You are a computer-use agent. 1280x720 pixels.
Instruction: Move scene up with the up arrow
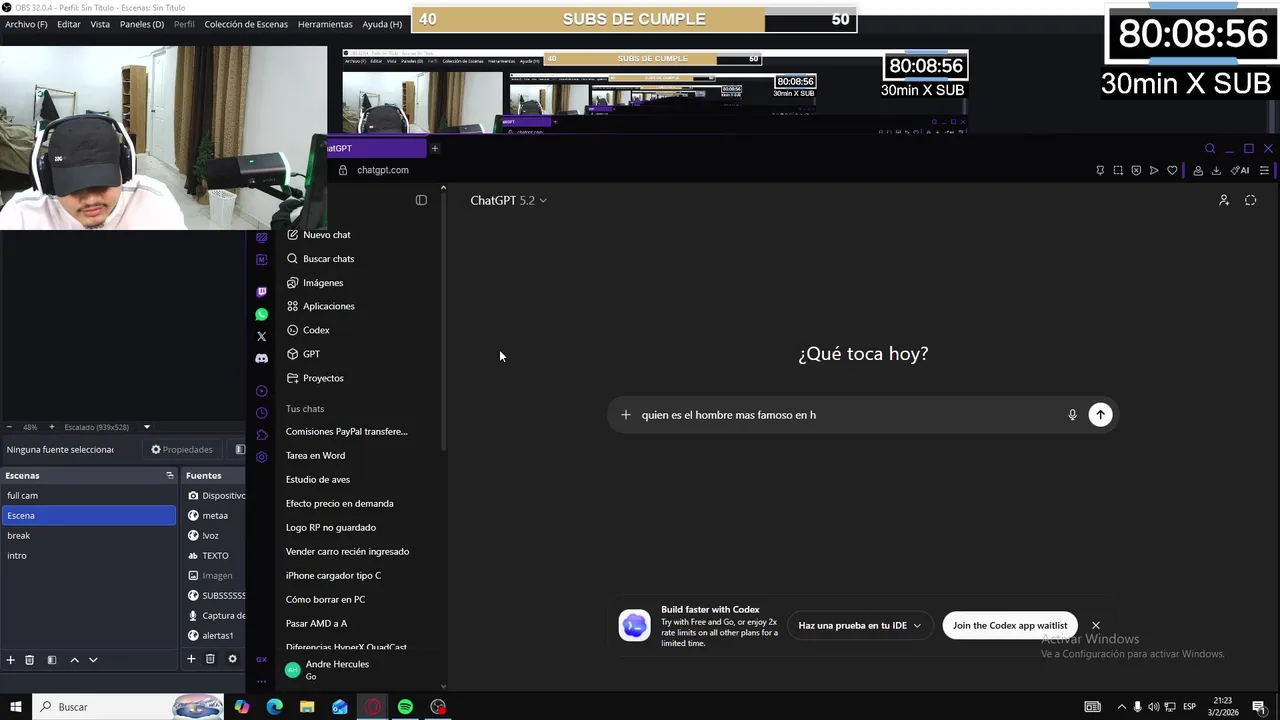(74, 659)
